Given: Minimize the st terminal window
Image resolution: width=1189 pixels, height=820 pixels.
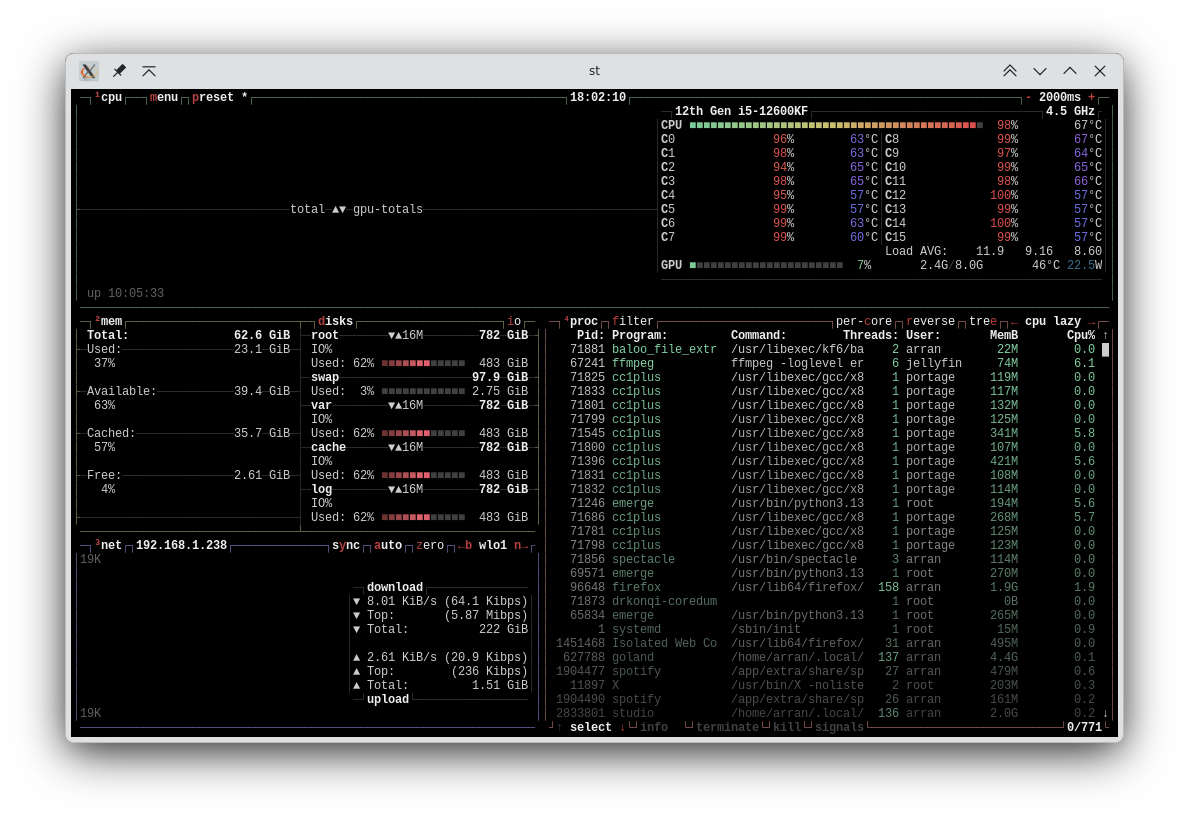Looking at the screenshot, I should 1040,71.
